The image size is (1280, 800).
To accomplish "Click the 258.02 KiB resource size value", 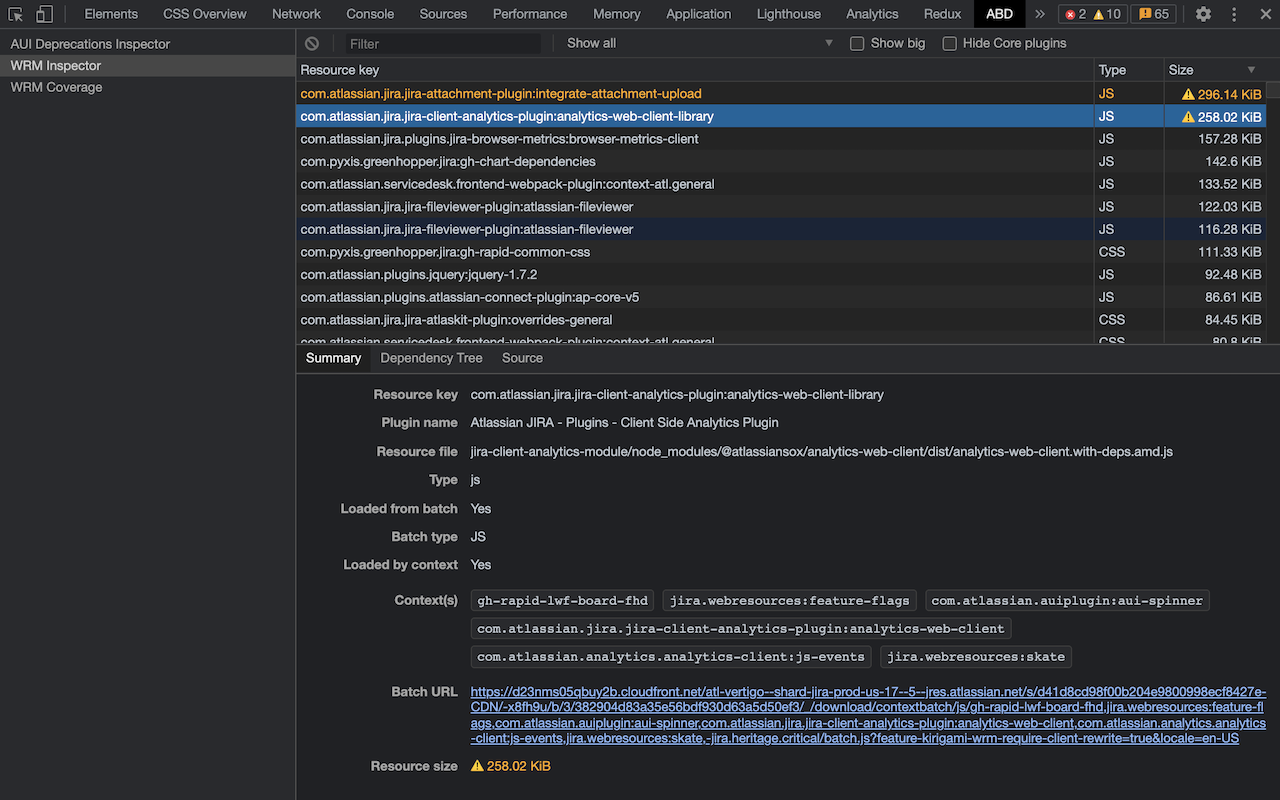I will pyautogui.click(x=519, y=766).
